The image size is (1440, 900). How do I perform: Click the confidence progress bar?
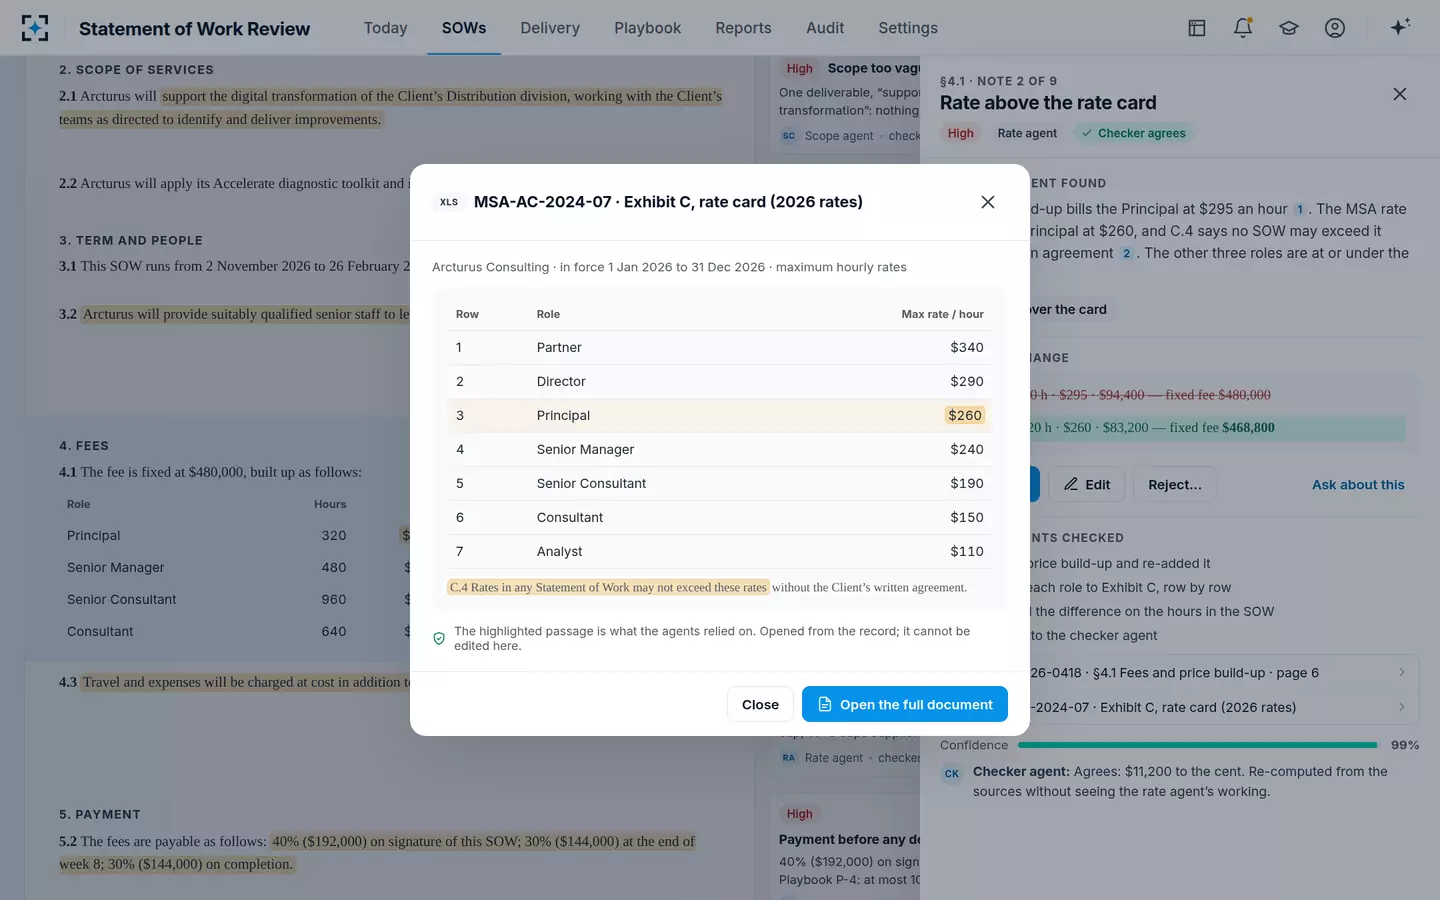tap(1198, 745)
